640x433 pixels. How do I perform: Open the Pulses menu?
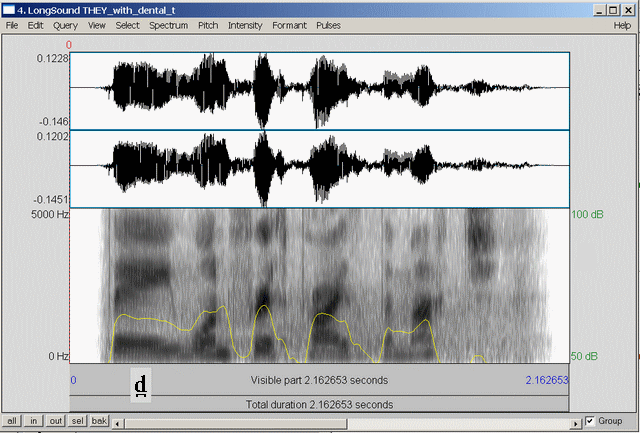pos(328,24)
